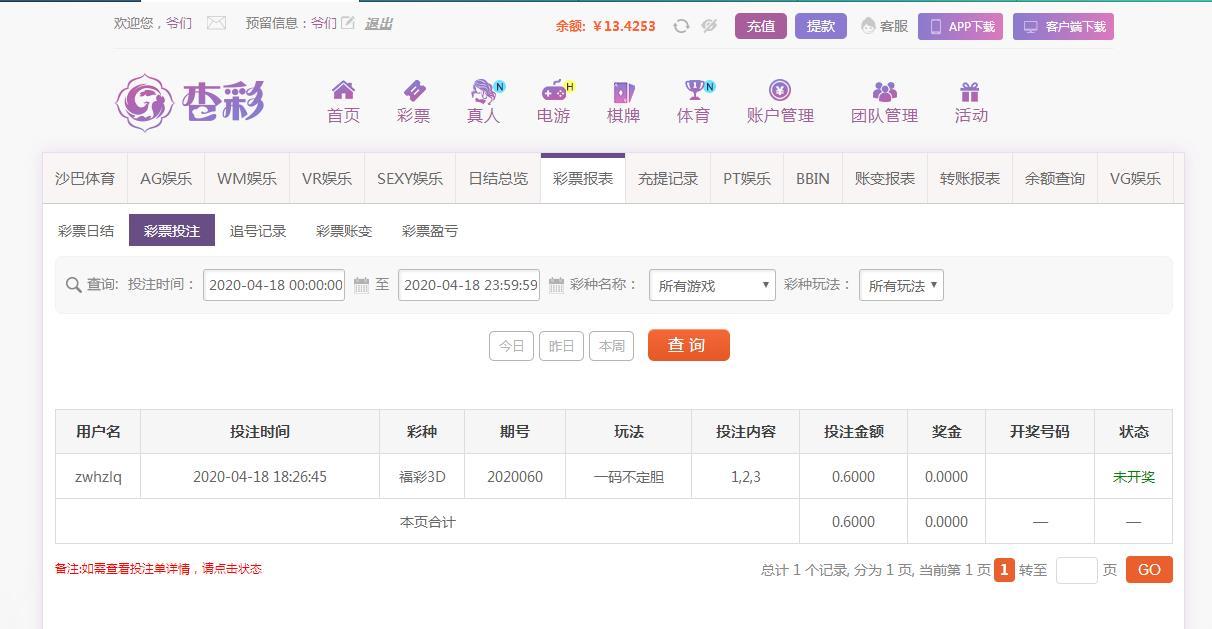
Task: Switch to VR娱乐 tab
Action: pos(327,178)
